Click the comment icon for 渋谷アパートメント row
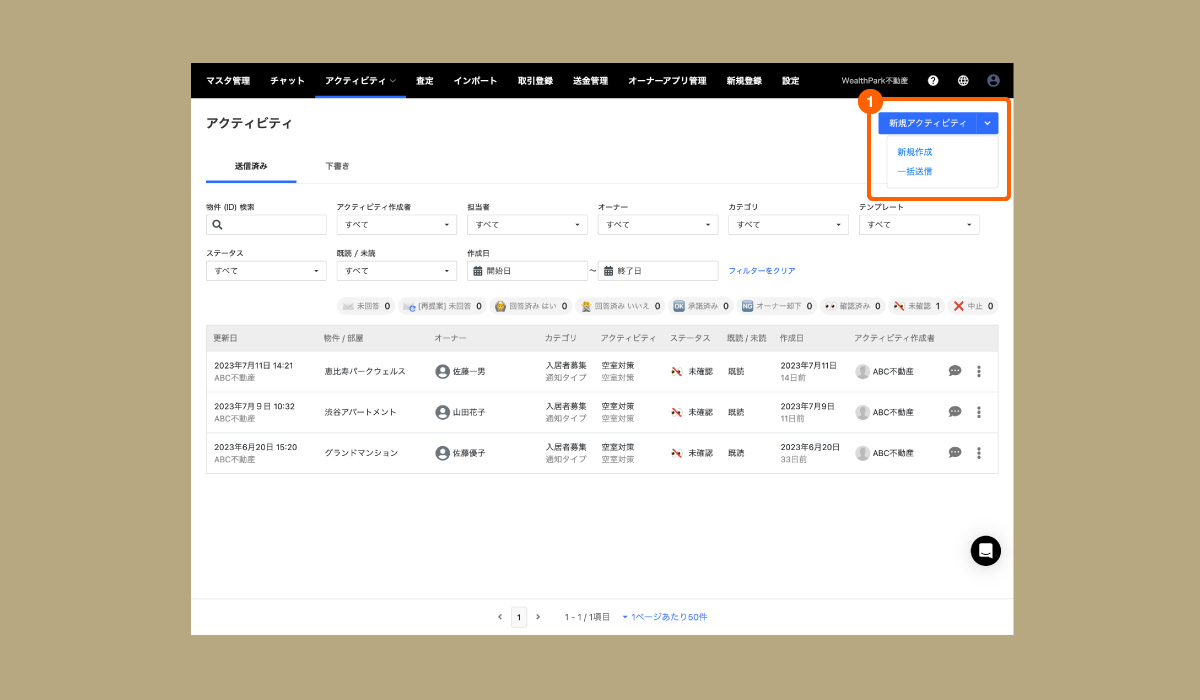1200x700 pixels. pos(955,412)
